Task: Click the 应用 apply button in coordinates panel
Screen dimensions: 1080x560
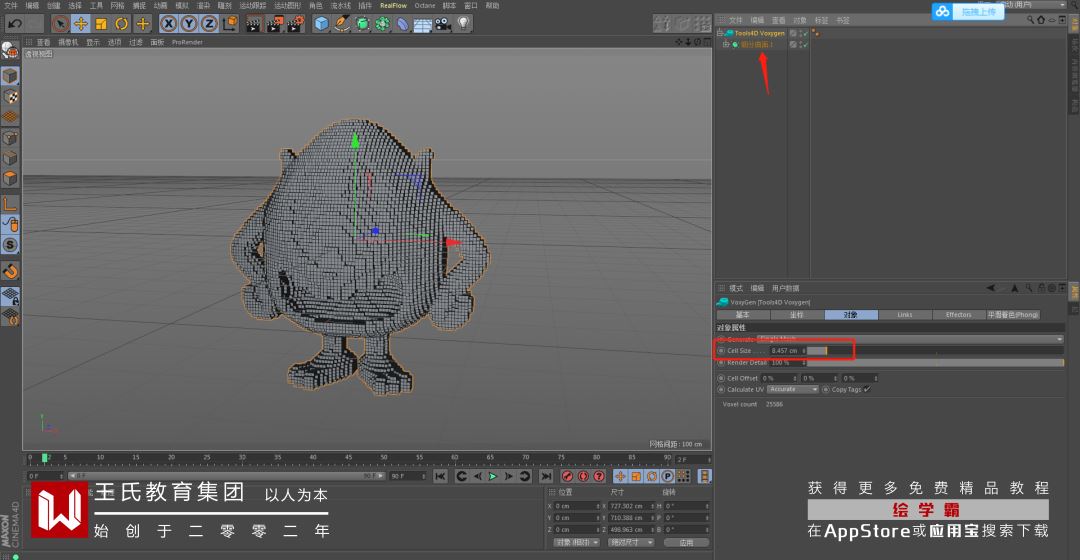Action: [685, 542]
